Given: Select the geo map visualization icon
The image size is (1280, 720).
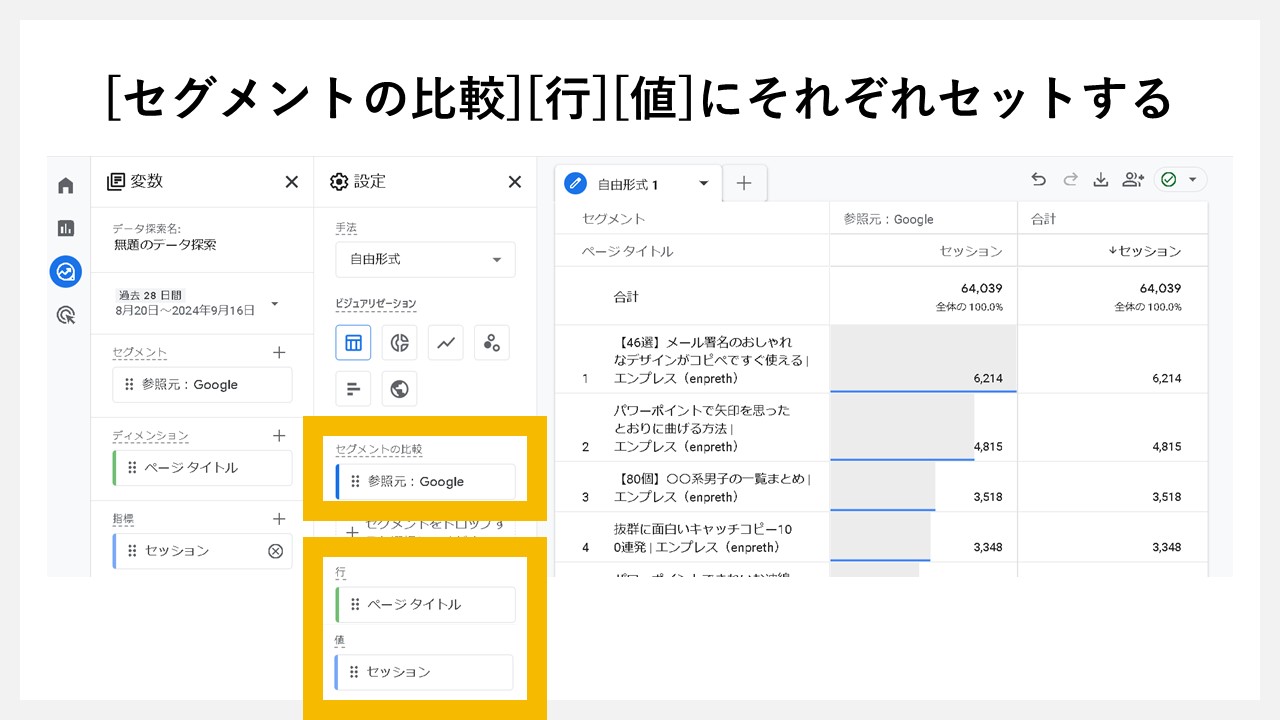Looking at the screenshot, I should pyautogui.click(x=399, y=388).
